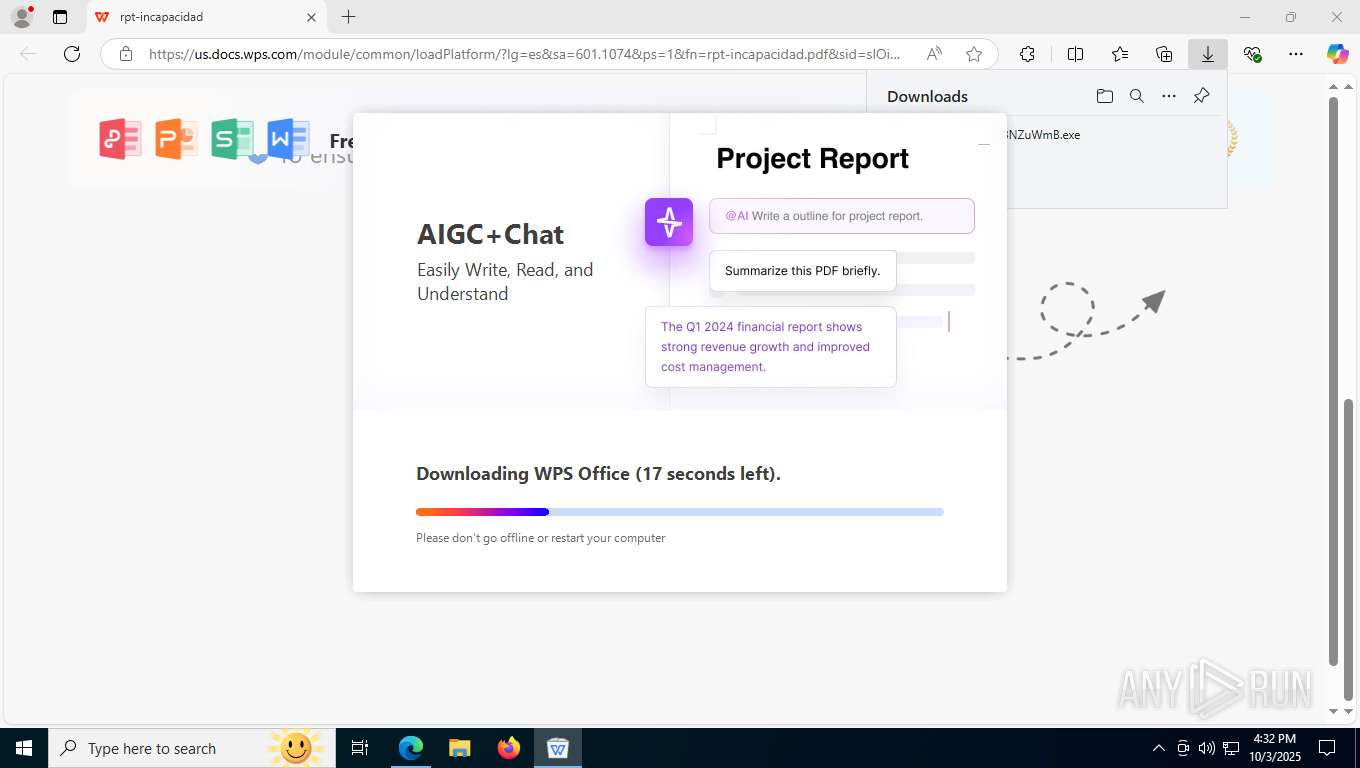Screen dimensions: 1360x768
Task: Add this page to favorites star
Action: coord(974,54)
